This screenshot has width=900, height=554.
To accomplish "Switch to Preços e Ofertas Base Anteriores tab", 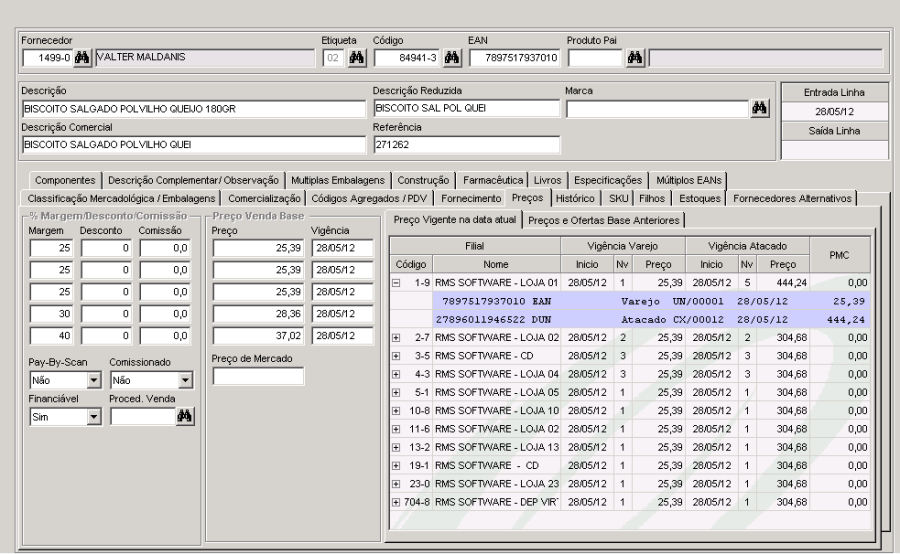I will click(604, 219).
